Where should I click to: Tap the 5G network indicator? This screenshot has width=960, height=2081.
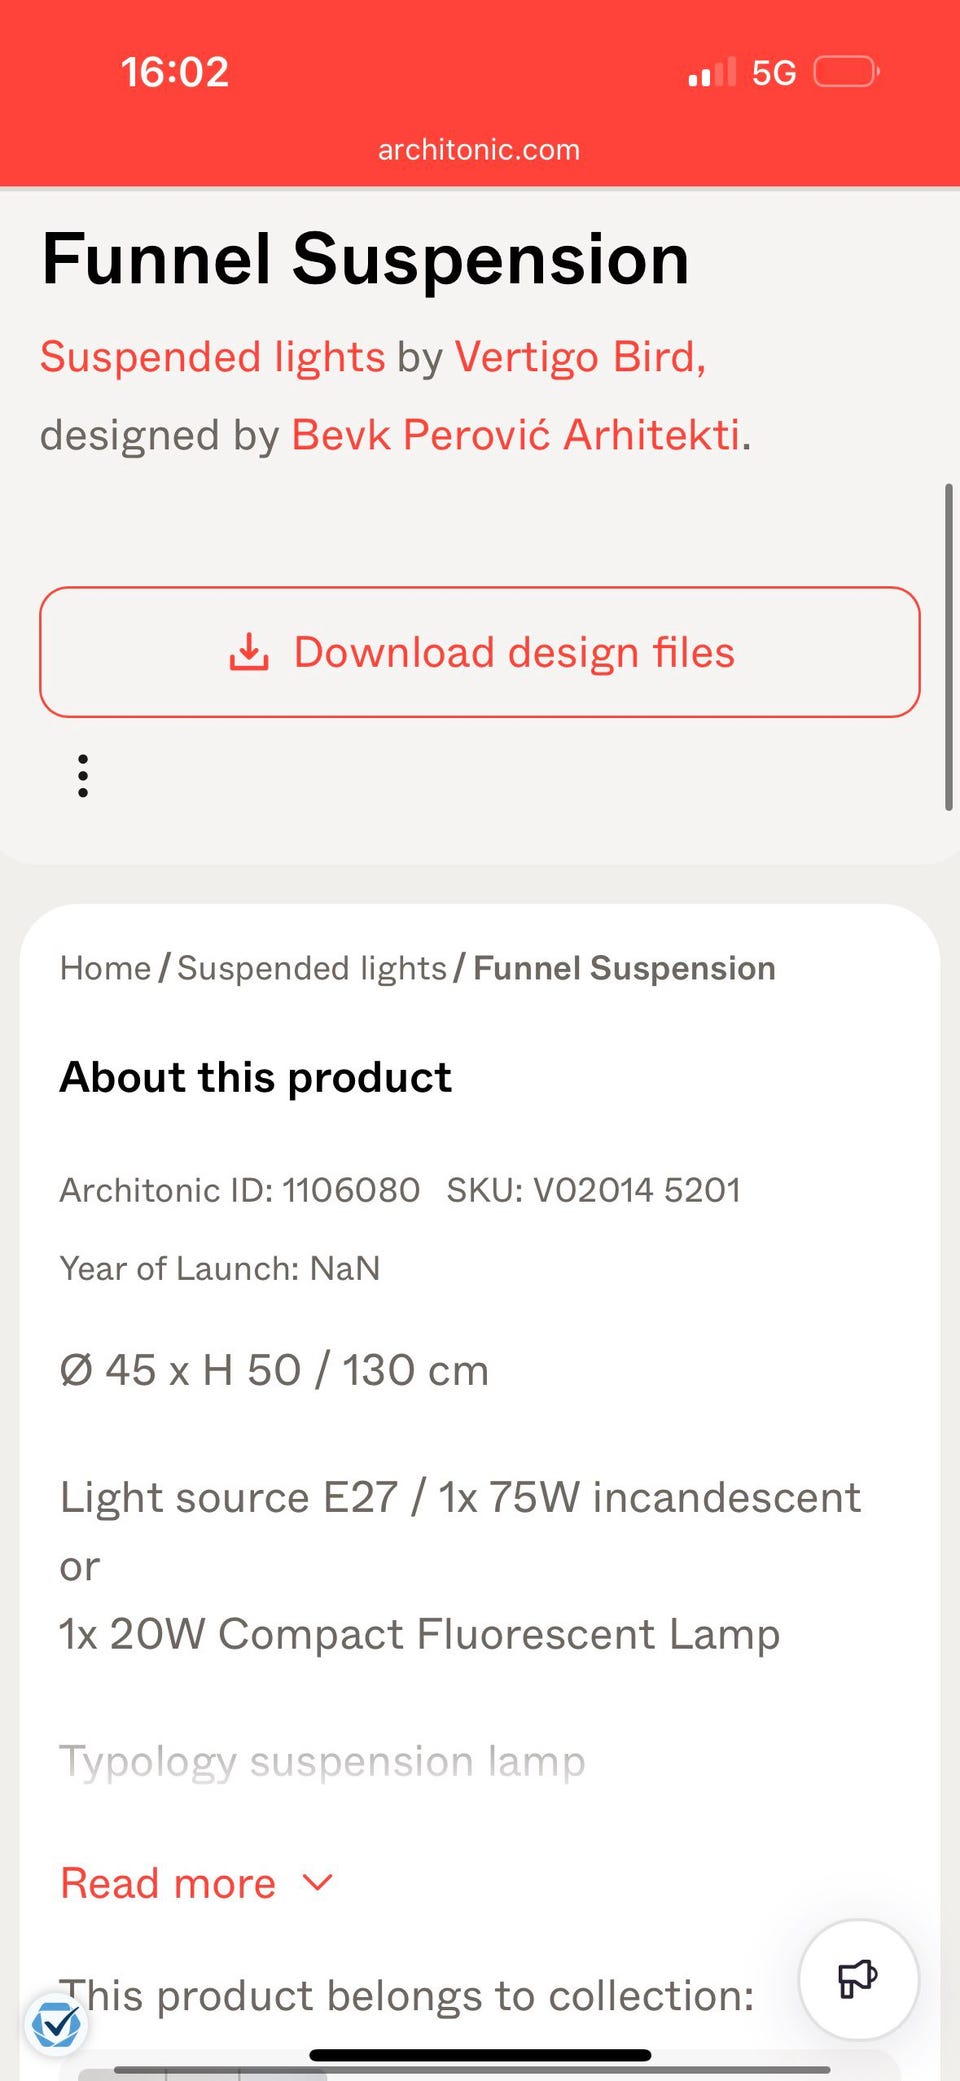click(774, 73)
